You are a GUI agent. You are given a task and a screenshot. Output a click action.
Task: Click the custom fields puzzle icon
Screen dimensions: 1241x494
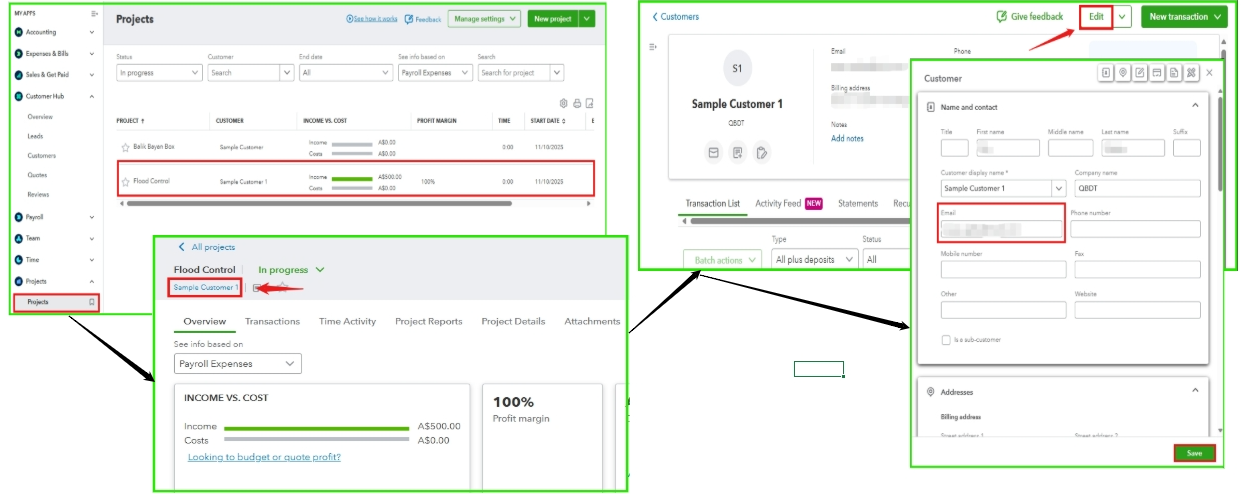[x=1191, y=73]
